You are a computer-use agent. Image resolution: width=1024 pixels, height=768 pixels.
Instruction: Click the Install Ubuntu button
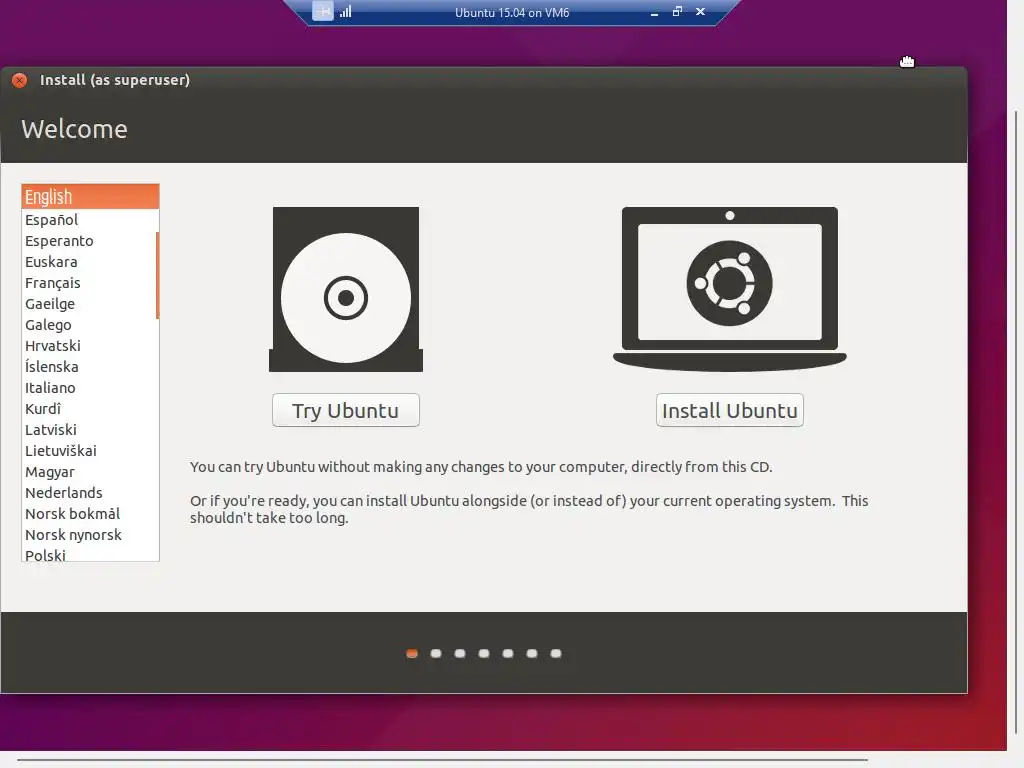pyautogui.click(x=729, y=410)
